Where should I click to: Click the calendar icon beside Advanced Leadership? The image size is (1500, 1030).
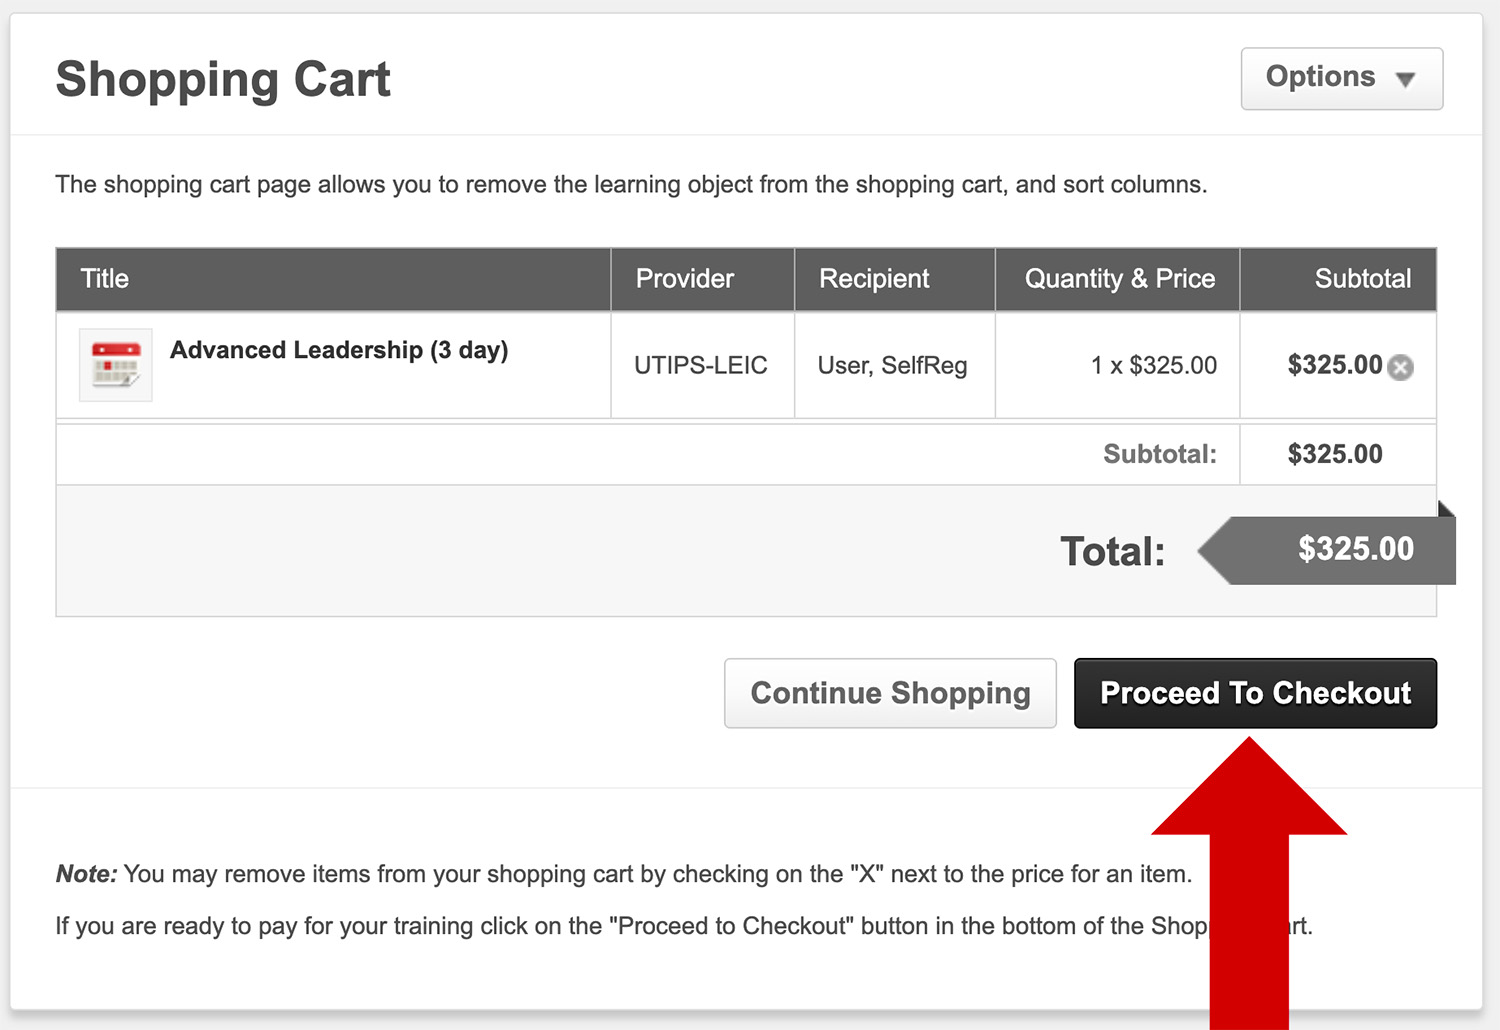[x=115, y=364]
